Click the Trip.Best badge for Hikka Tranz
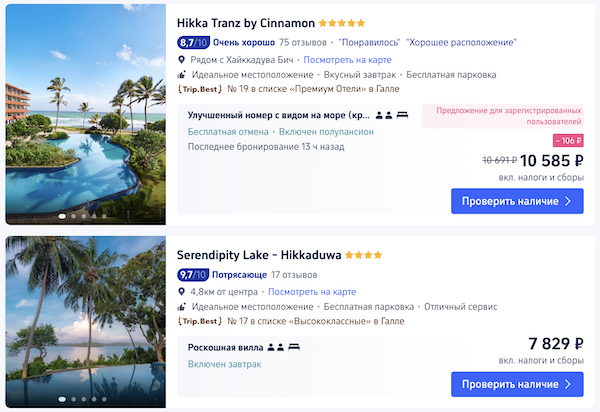 pos(198,89)
